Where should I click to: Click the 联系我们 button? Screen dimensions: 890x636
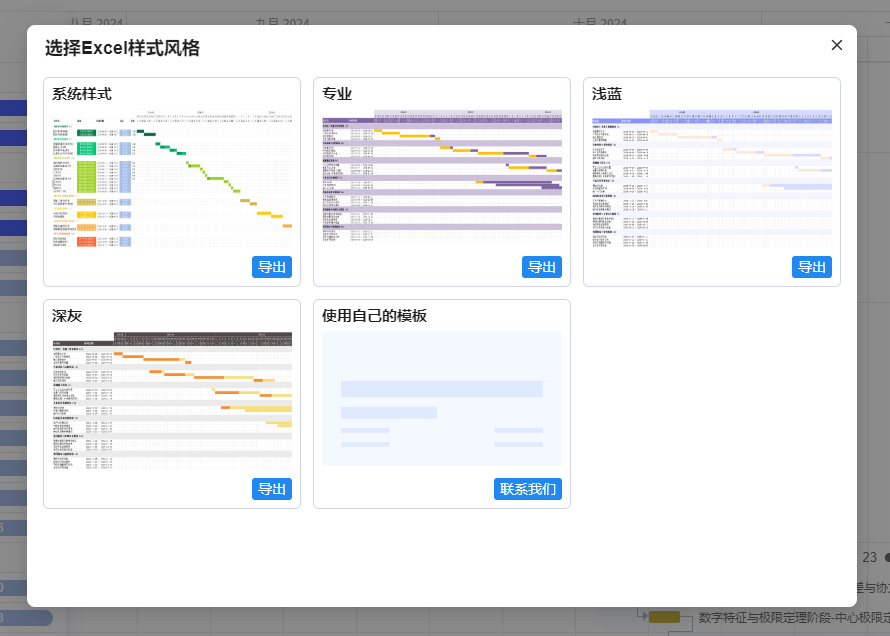[528, 489]
